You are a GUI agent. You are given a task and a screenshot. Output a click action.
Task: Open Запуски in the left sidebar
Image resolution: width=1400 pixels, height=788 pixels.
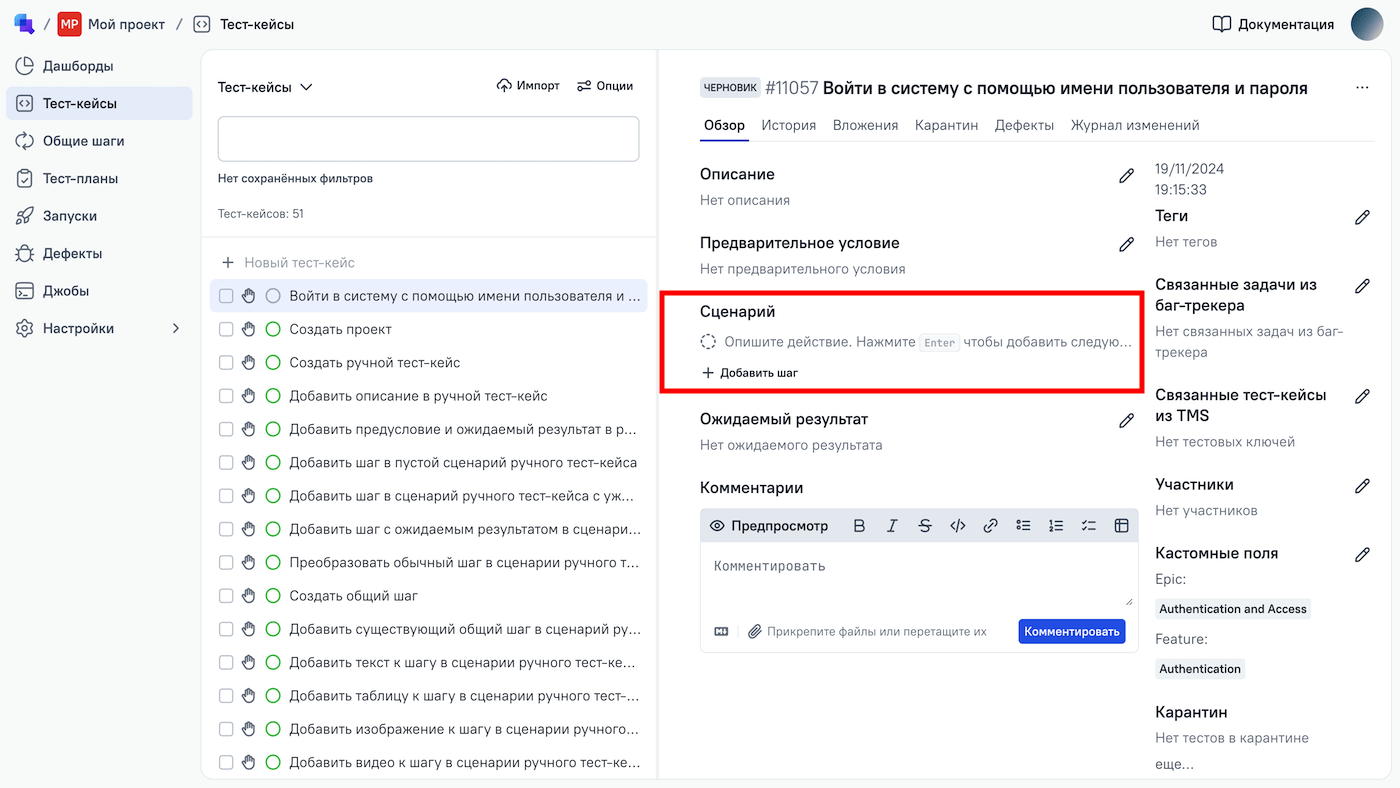[69, 216]
